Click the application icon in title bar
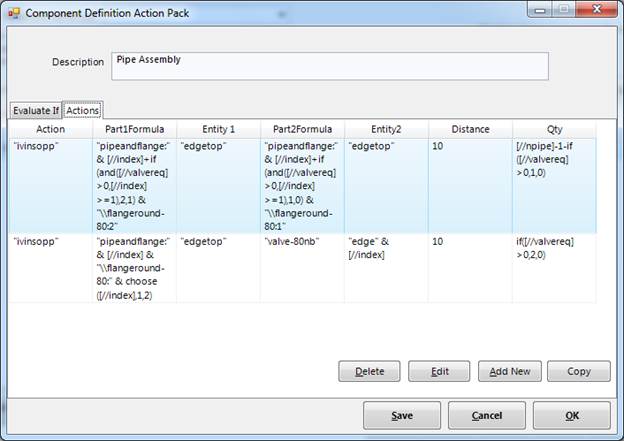This screenshot has height=441, width=624. [x=14, y=14]
